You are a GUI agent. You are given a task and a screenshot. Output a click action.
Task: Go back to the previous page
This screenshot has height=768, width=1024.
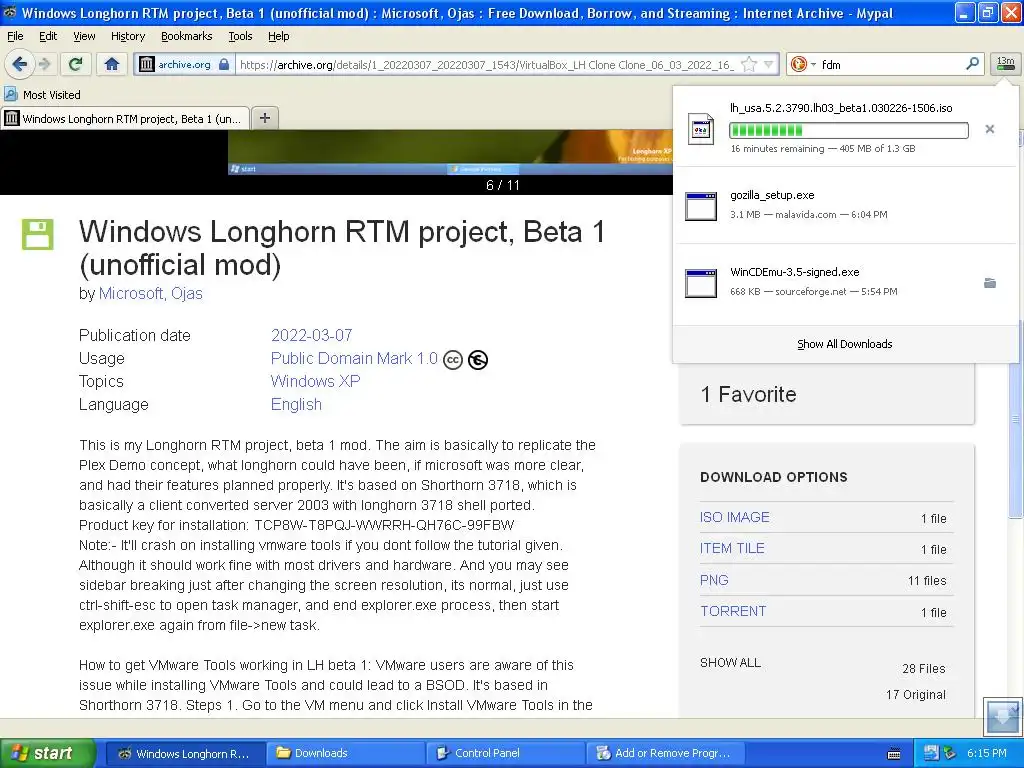coord(20,64)
